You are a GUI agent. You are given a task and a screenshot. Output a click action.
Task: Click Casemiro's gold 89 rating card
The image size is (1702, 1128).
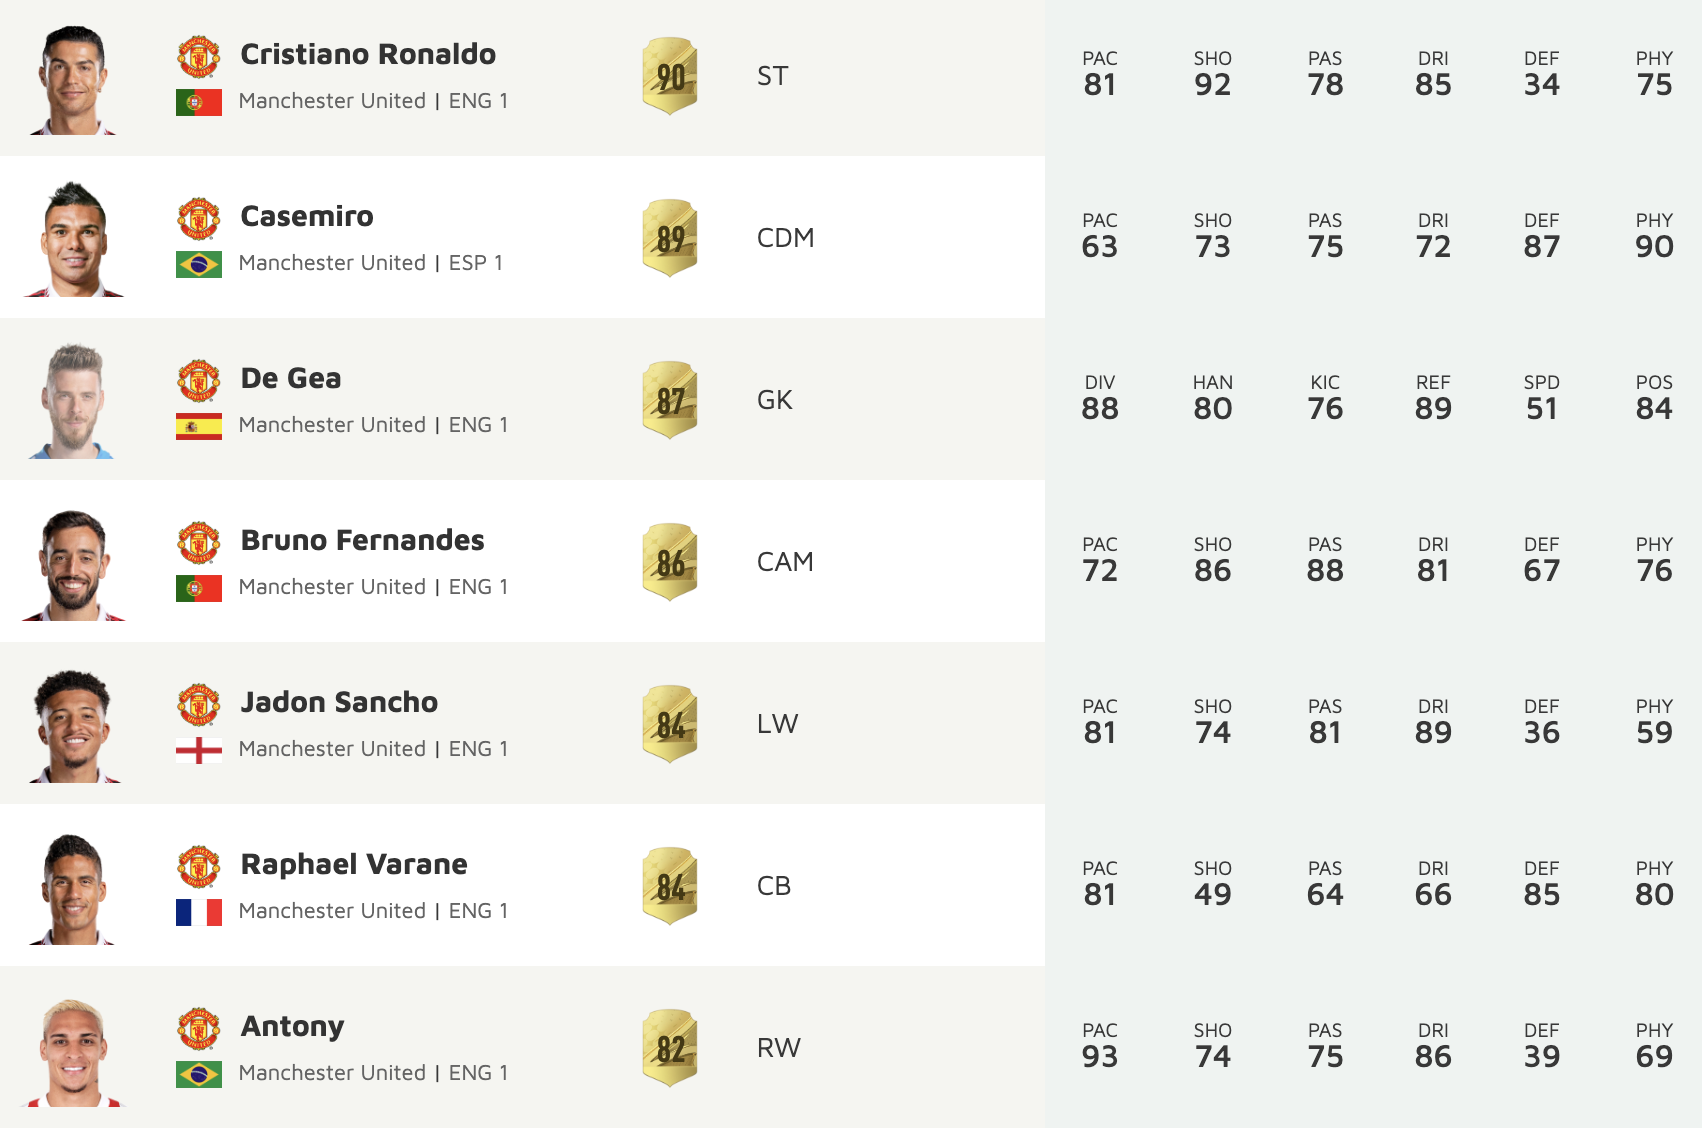pyautogui.click(x=670, y=238)
